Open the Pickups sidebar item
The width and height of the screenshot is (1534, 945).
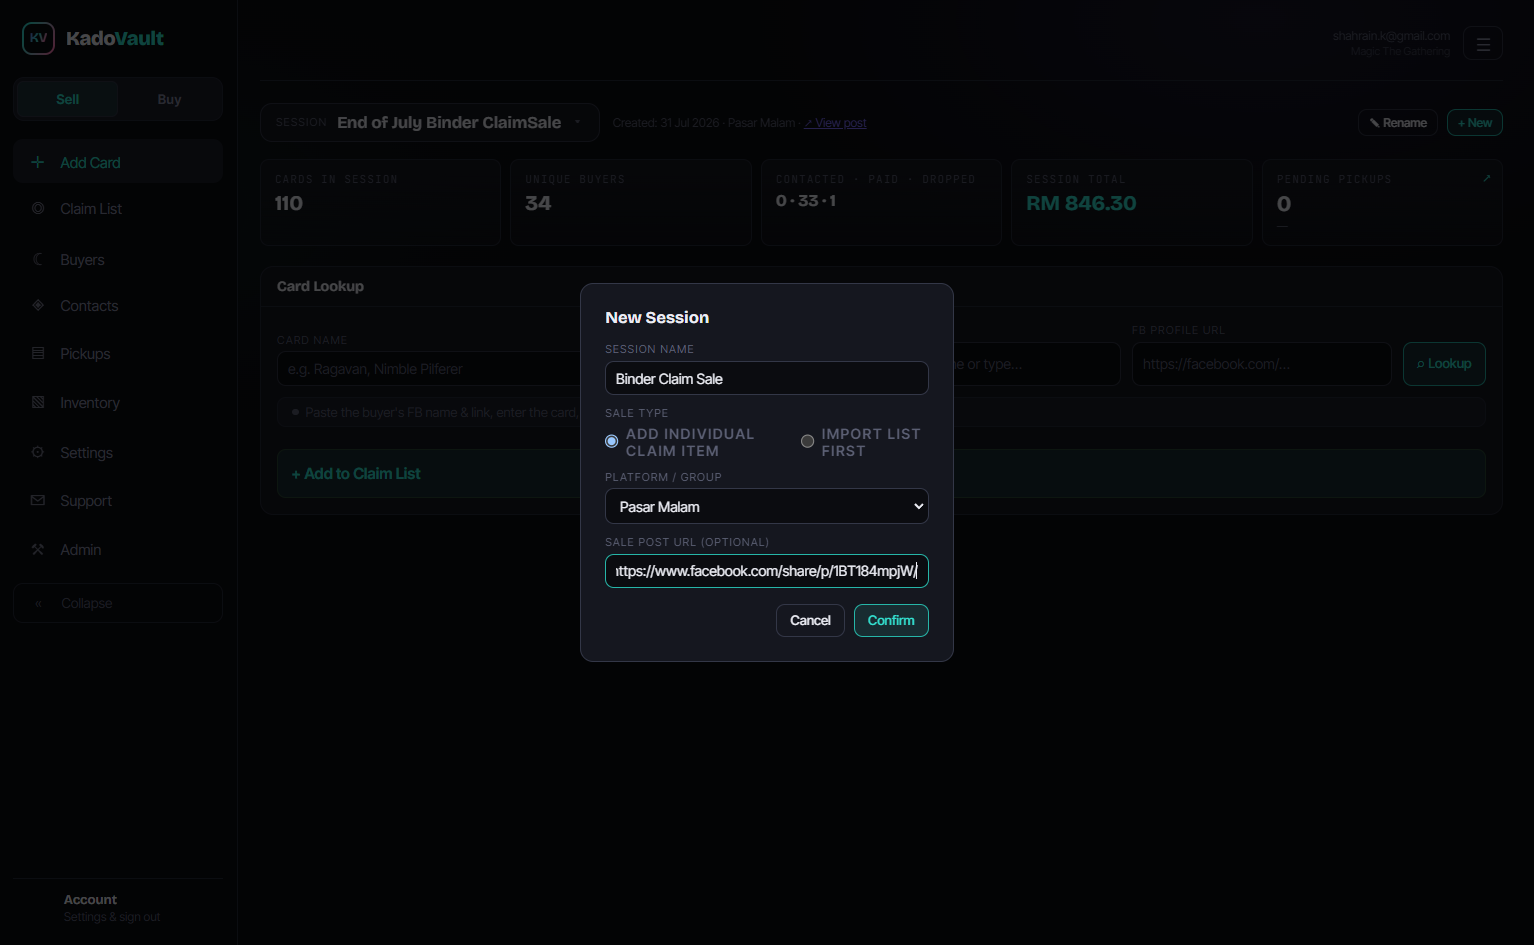point(118,353)
